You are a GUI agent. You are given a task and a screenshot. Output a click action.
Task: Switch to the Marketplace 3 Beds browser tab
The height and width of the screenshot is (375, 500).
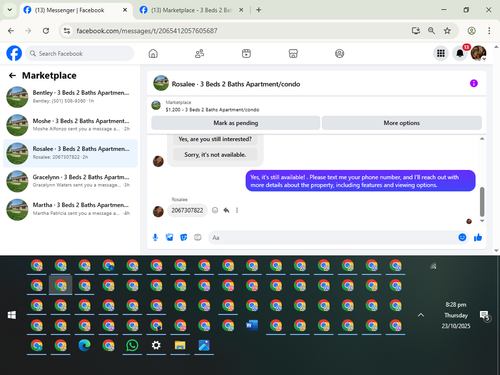coord(191,10)
